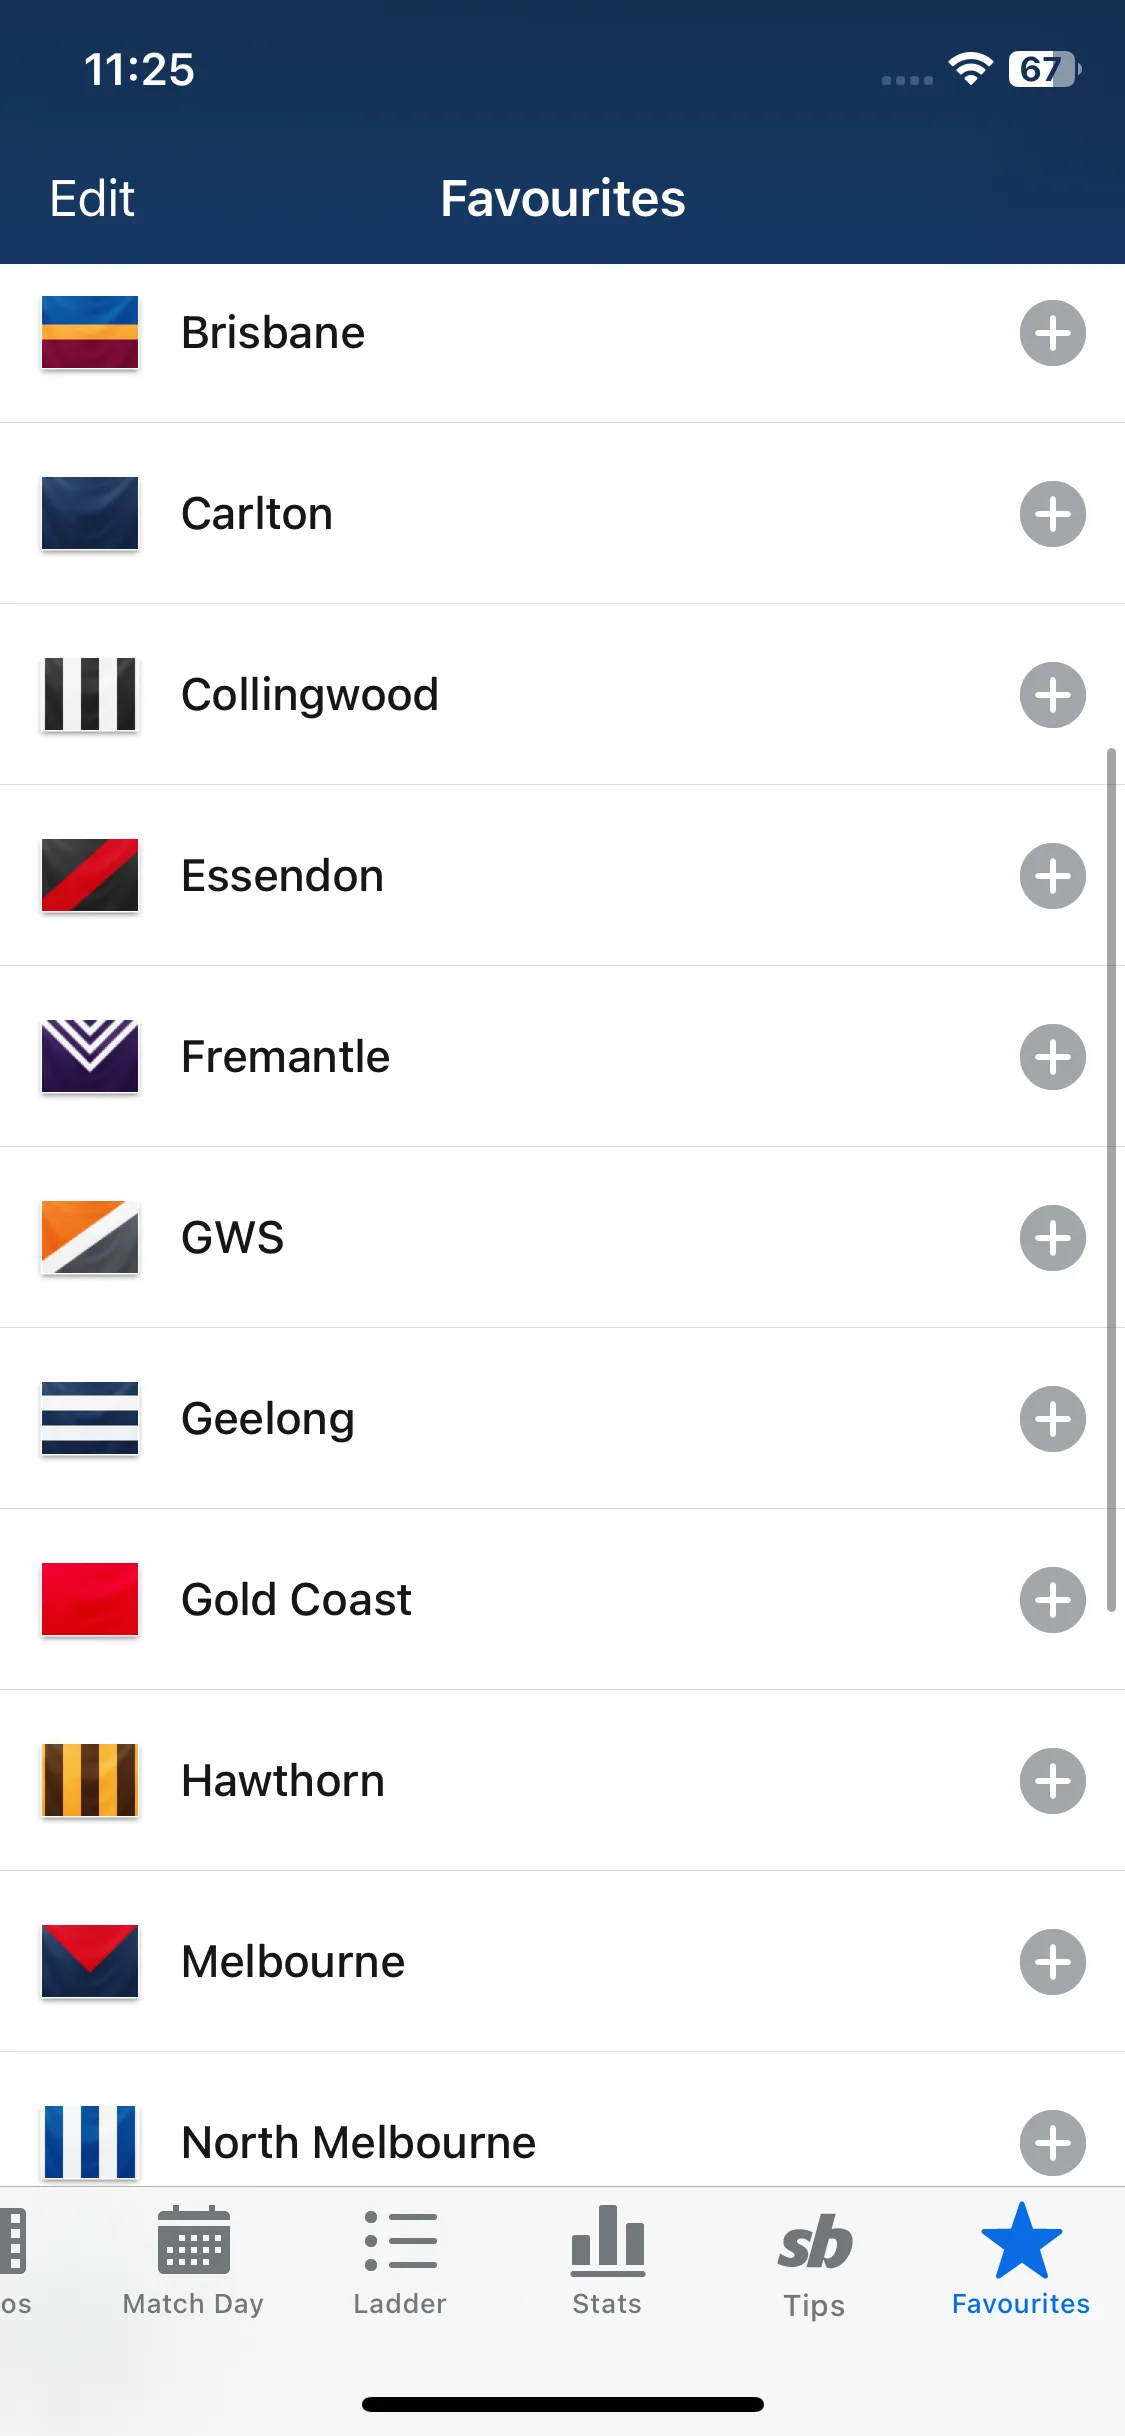Tap the plus icon for GWS
Screen dimensions: 1125x2436
[1052, 1238]
